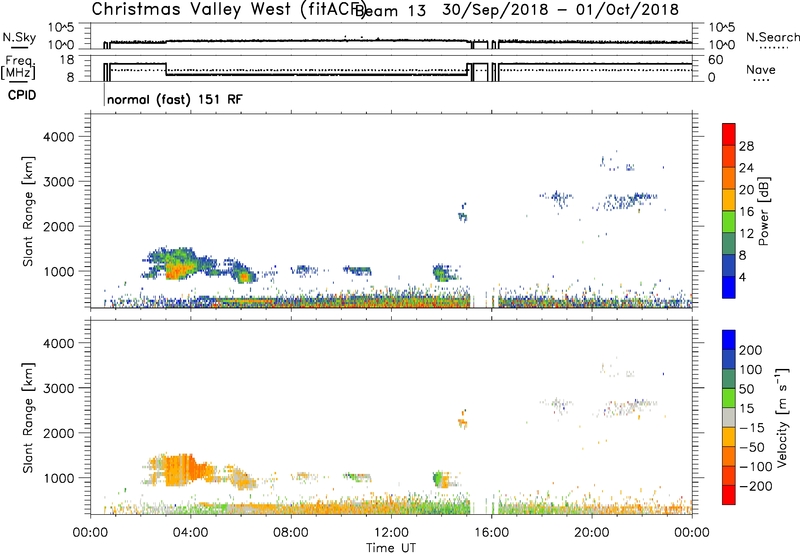Click the "Velocity [m s-1]" colorbar title
Viewport: 800px width, 554px height.
[x=781, y=418]
